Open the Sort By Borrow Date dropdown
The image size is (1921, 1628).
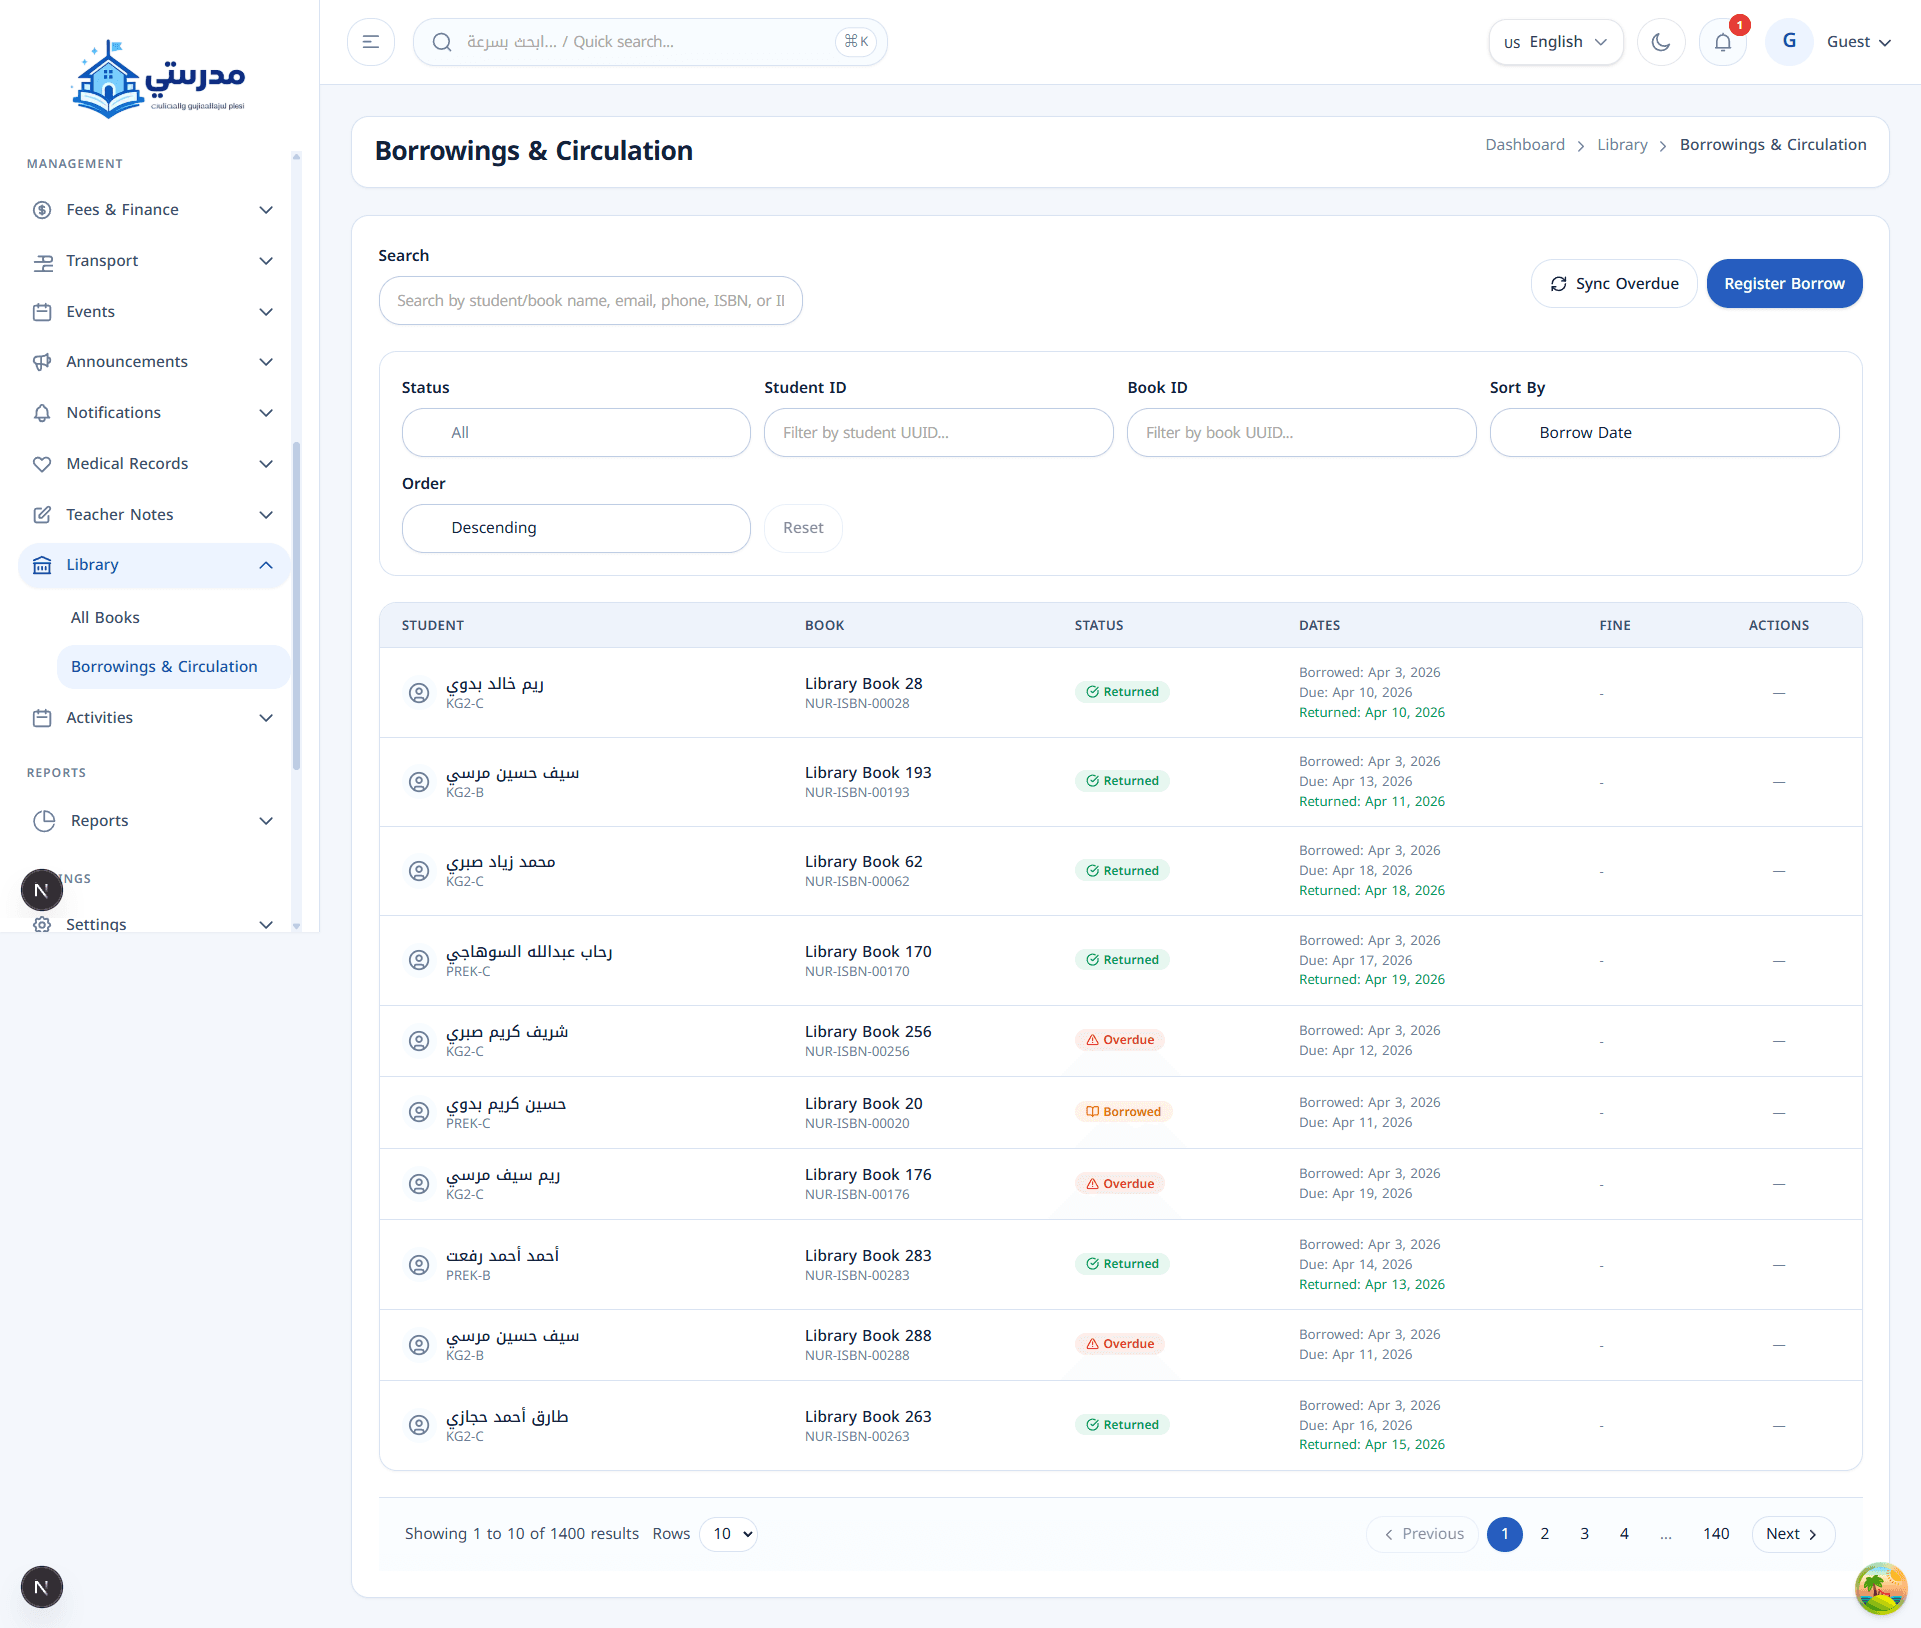(1664, 433)
